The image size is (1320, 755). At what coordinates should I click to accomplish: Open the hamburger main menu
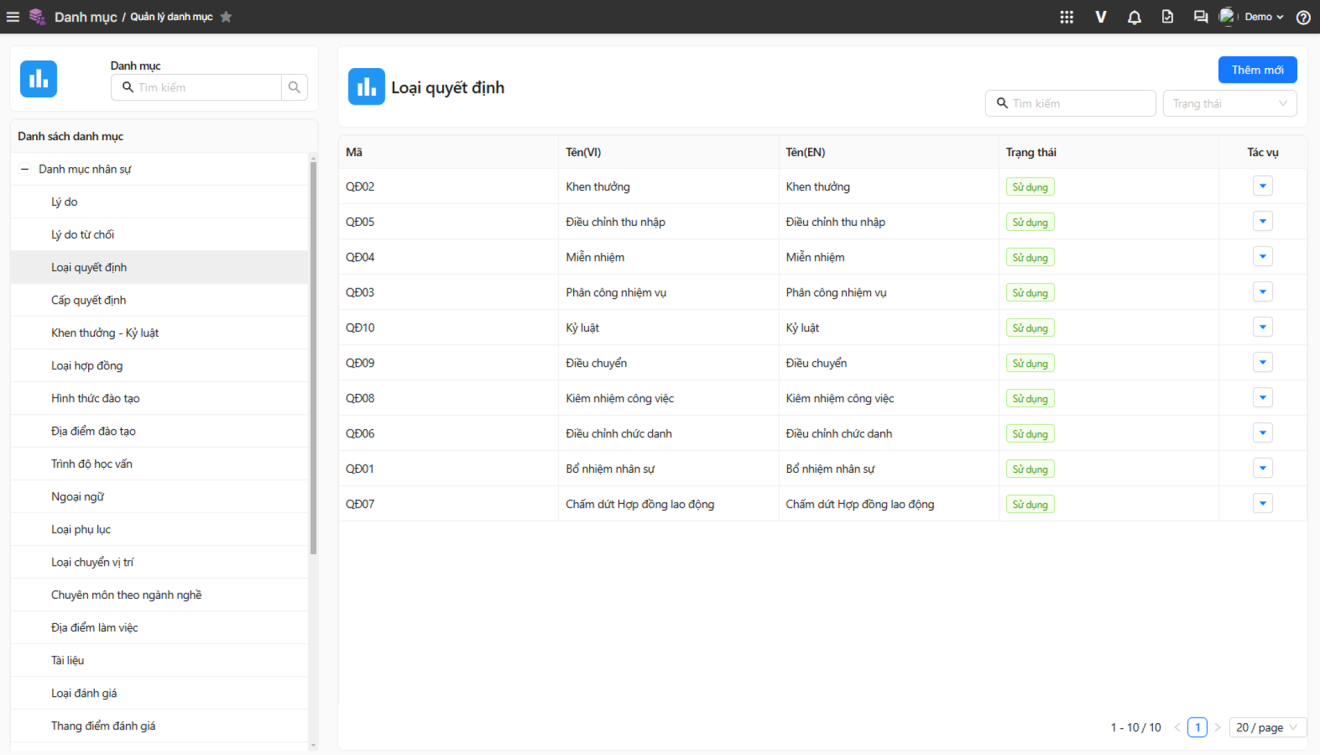13,17
